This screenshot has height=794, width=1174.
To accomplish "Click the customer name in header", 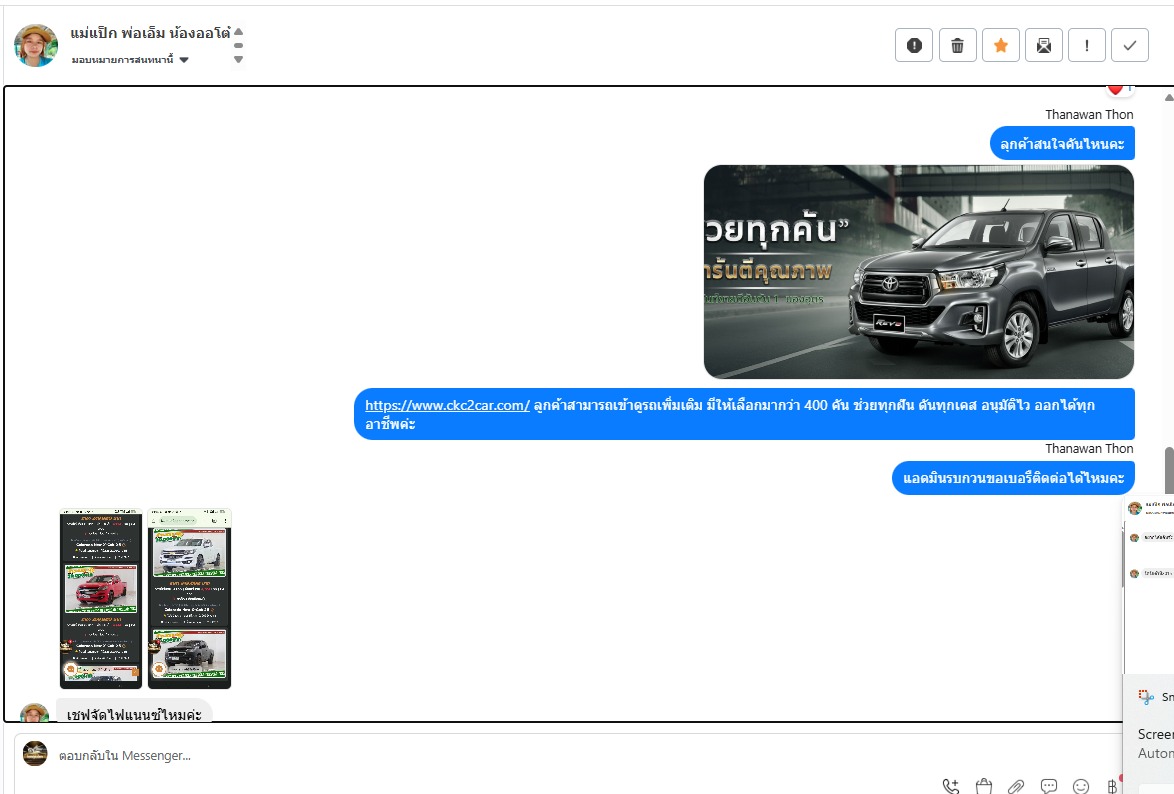I will point(150,33).
